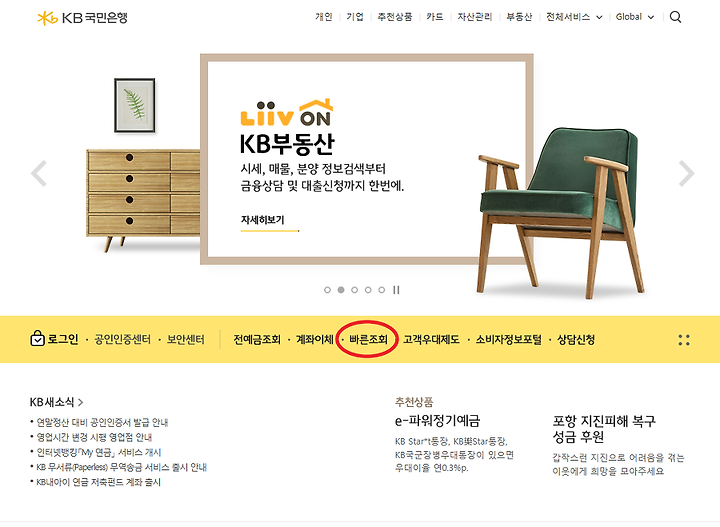Expand KB새소식 with the chevron
The height and width of the screenshot is (527, 720).
point(81,403)
